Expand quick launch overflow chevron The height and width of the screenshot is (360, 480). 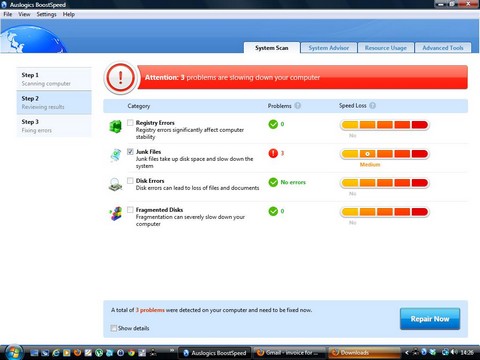[x=172, y=350]
